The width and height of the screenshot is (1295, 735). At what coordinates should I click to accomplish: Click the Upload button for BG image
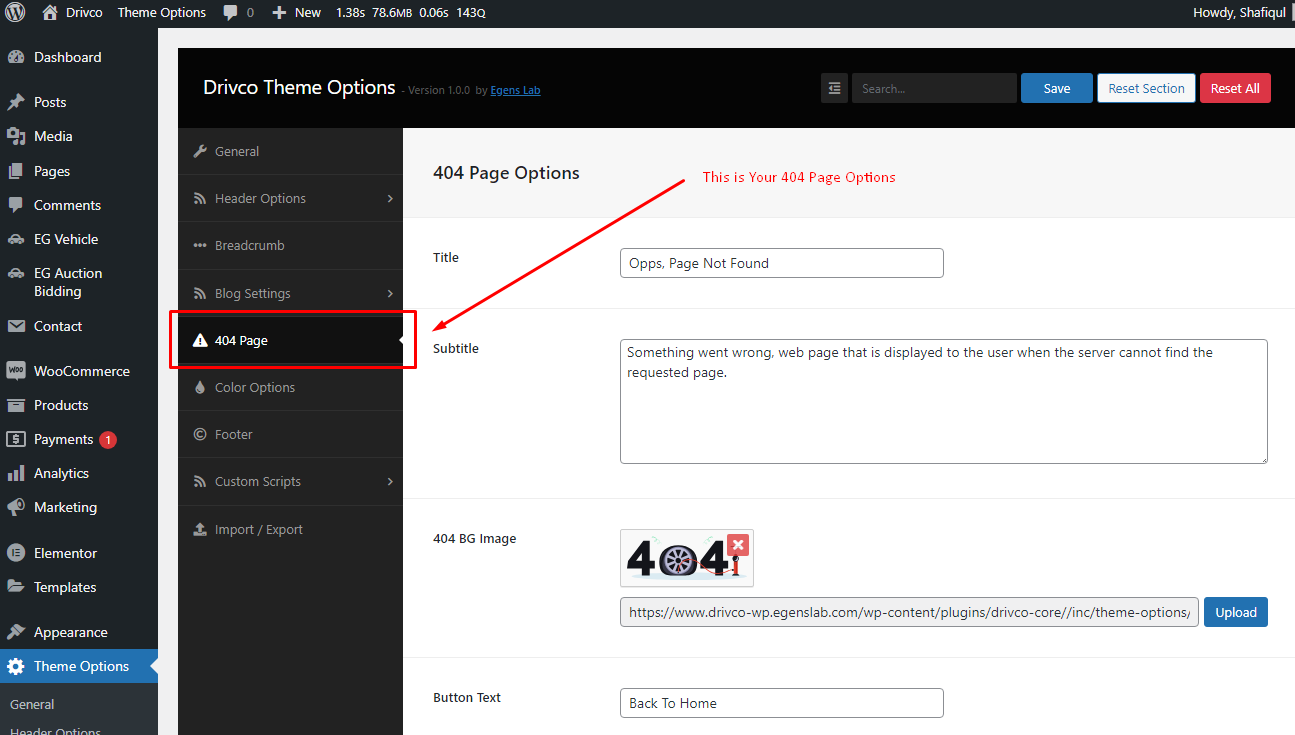point(1236,612)
